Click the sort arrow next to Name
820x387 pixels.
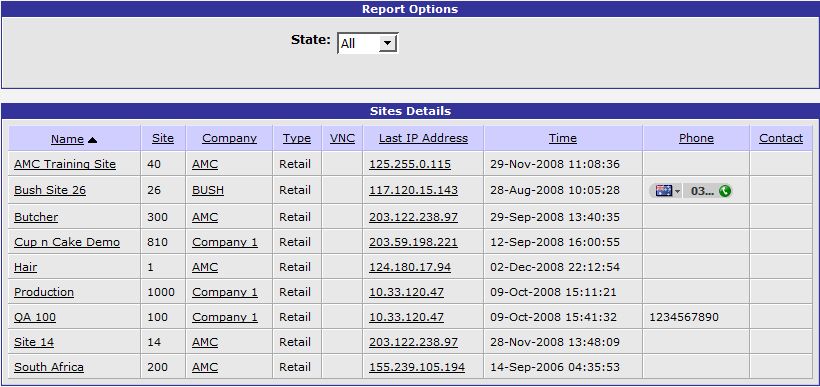pyautogui.click(x=93, y=140)
